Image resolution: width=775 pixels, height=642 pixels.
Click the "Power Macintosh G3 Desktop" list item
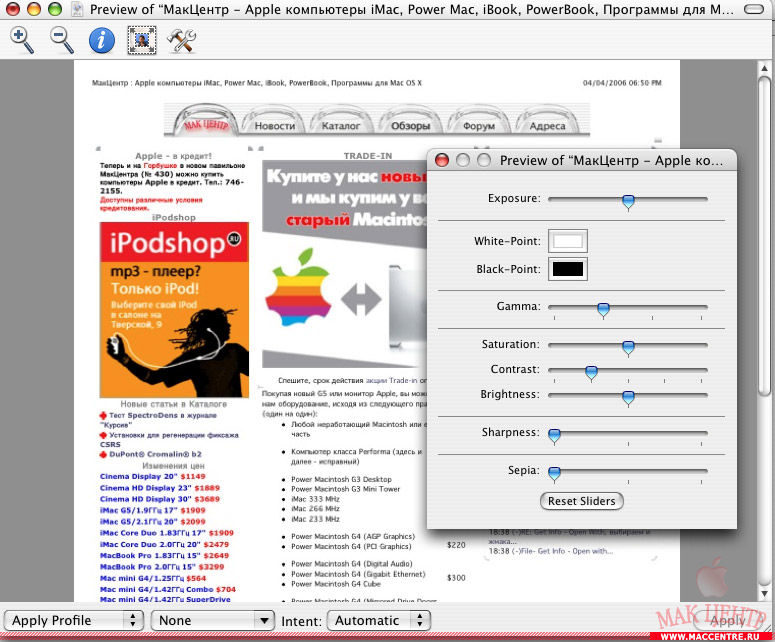341,479
